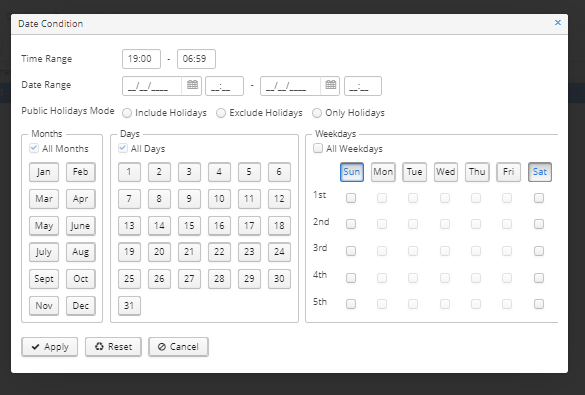Click the Cancel button
Screen dimensions: 585x395
pyautogui.click(x=178, y=347)
